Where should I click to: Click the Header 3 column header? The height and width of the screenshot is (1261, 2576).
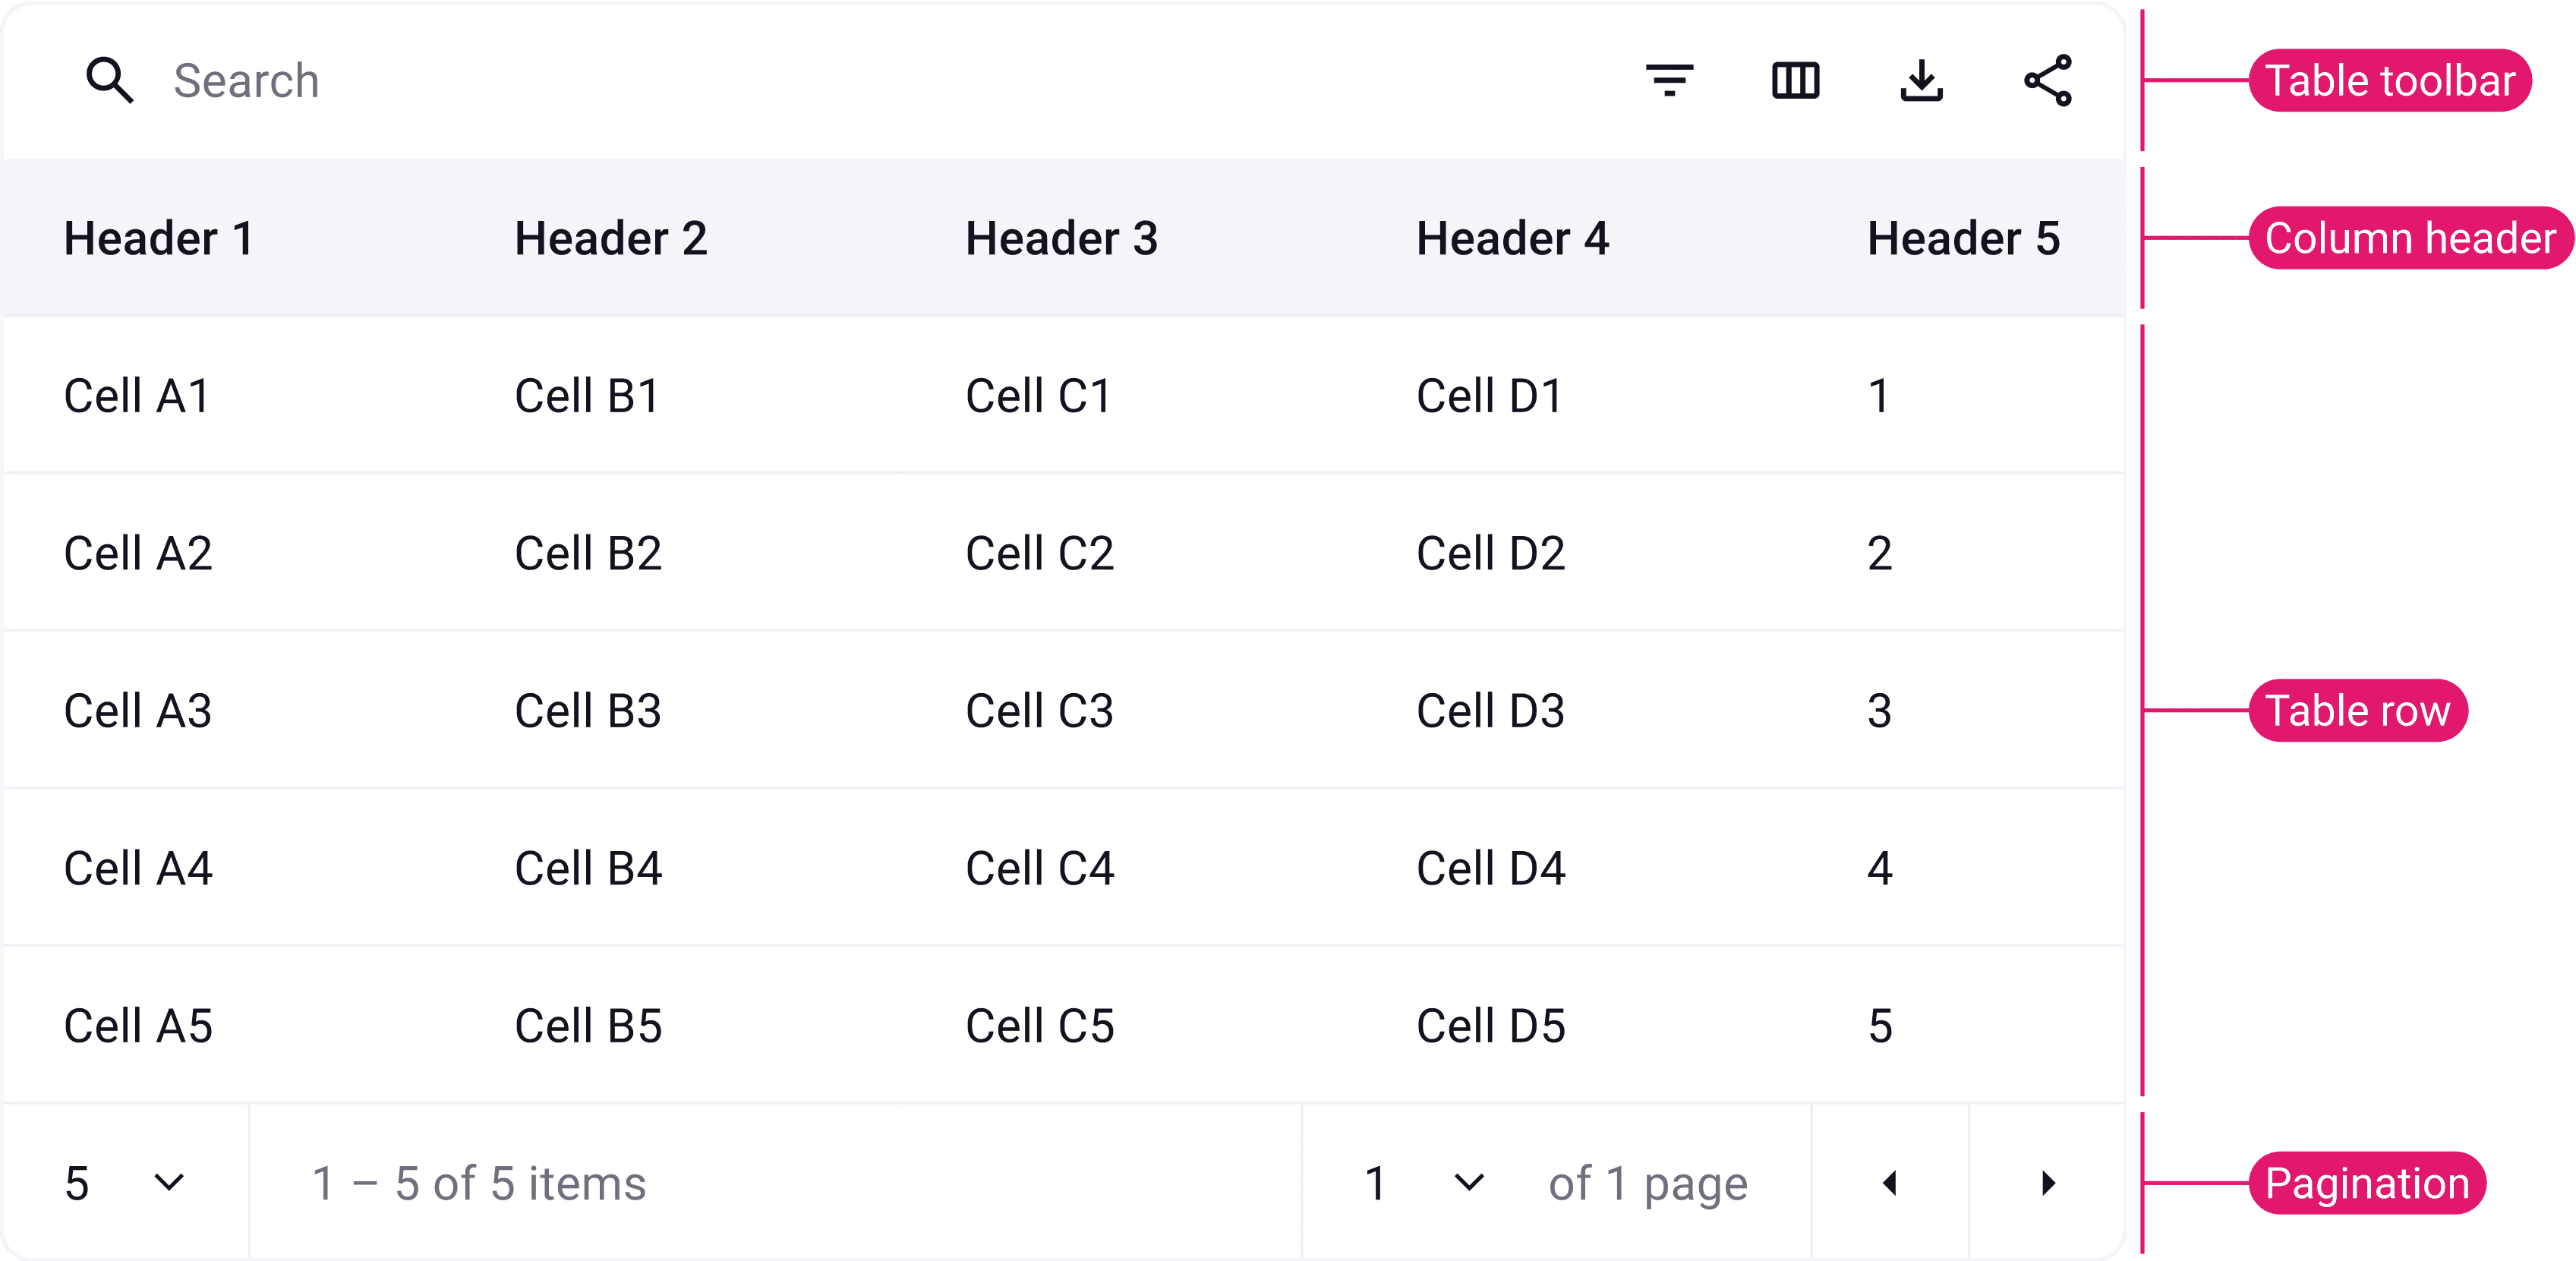point(1061,238)
